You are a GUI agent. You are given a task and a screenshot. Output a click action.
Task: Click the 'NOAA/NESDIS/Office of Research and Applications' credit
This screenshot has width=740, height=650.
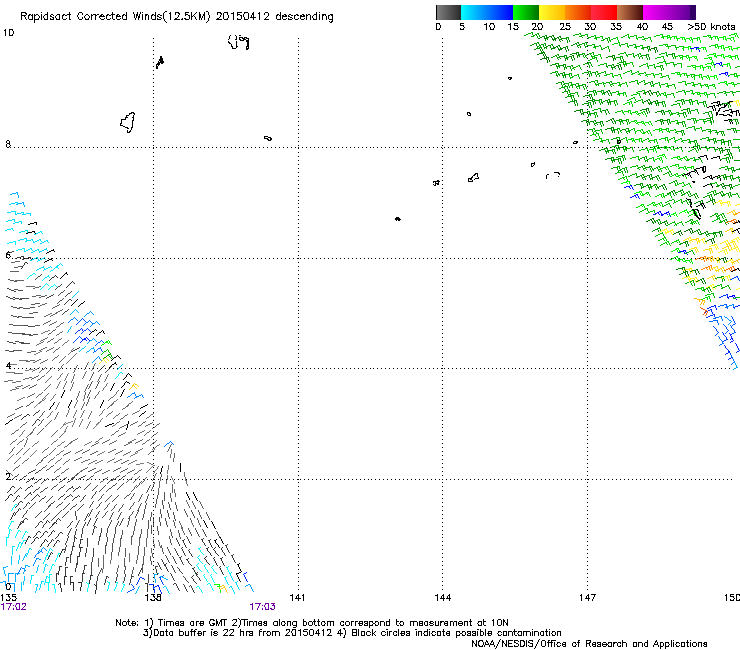point(589,644)
